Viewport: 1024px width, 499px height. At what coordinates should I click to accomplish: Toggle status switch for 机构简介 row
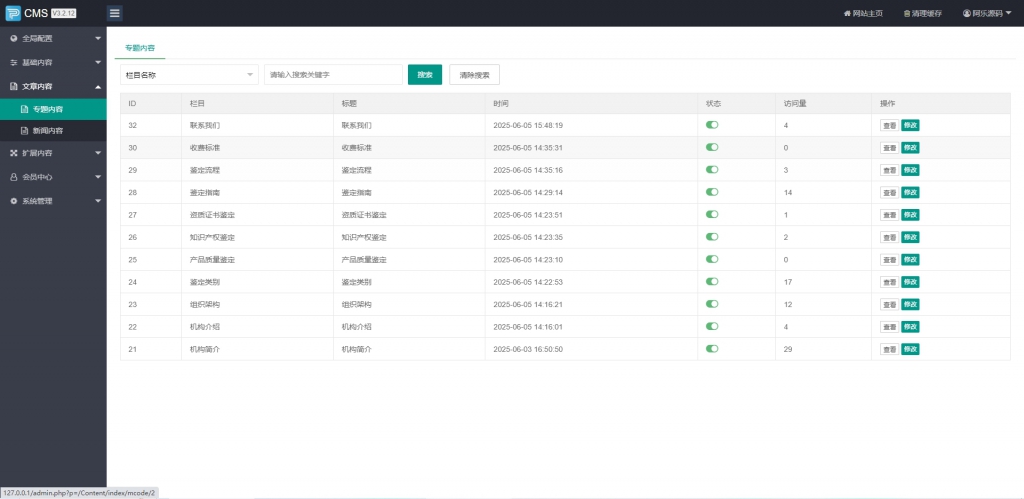point(712,349)
